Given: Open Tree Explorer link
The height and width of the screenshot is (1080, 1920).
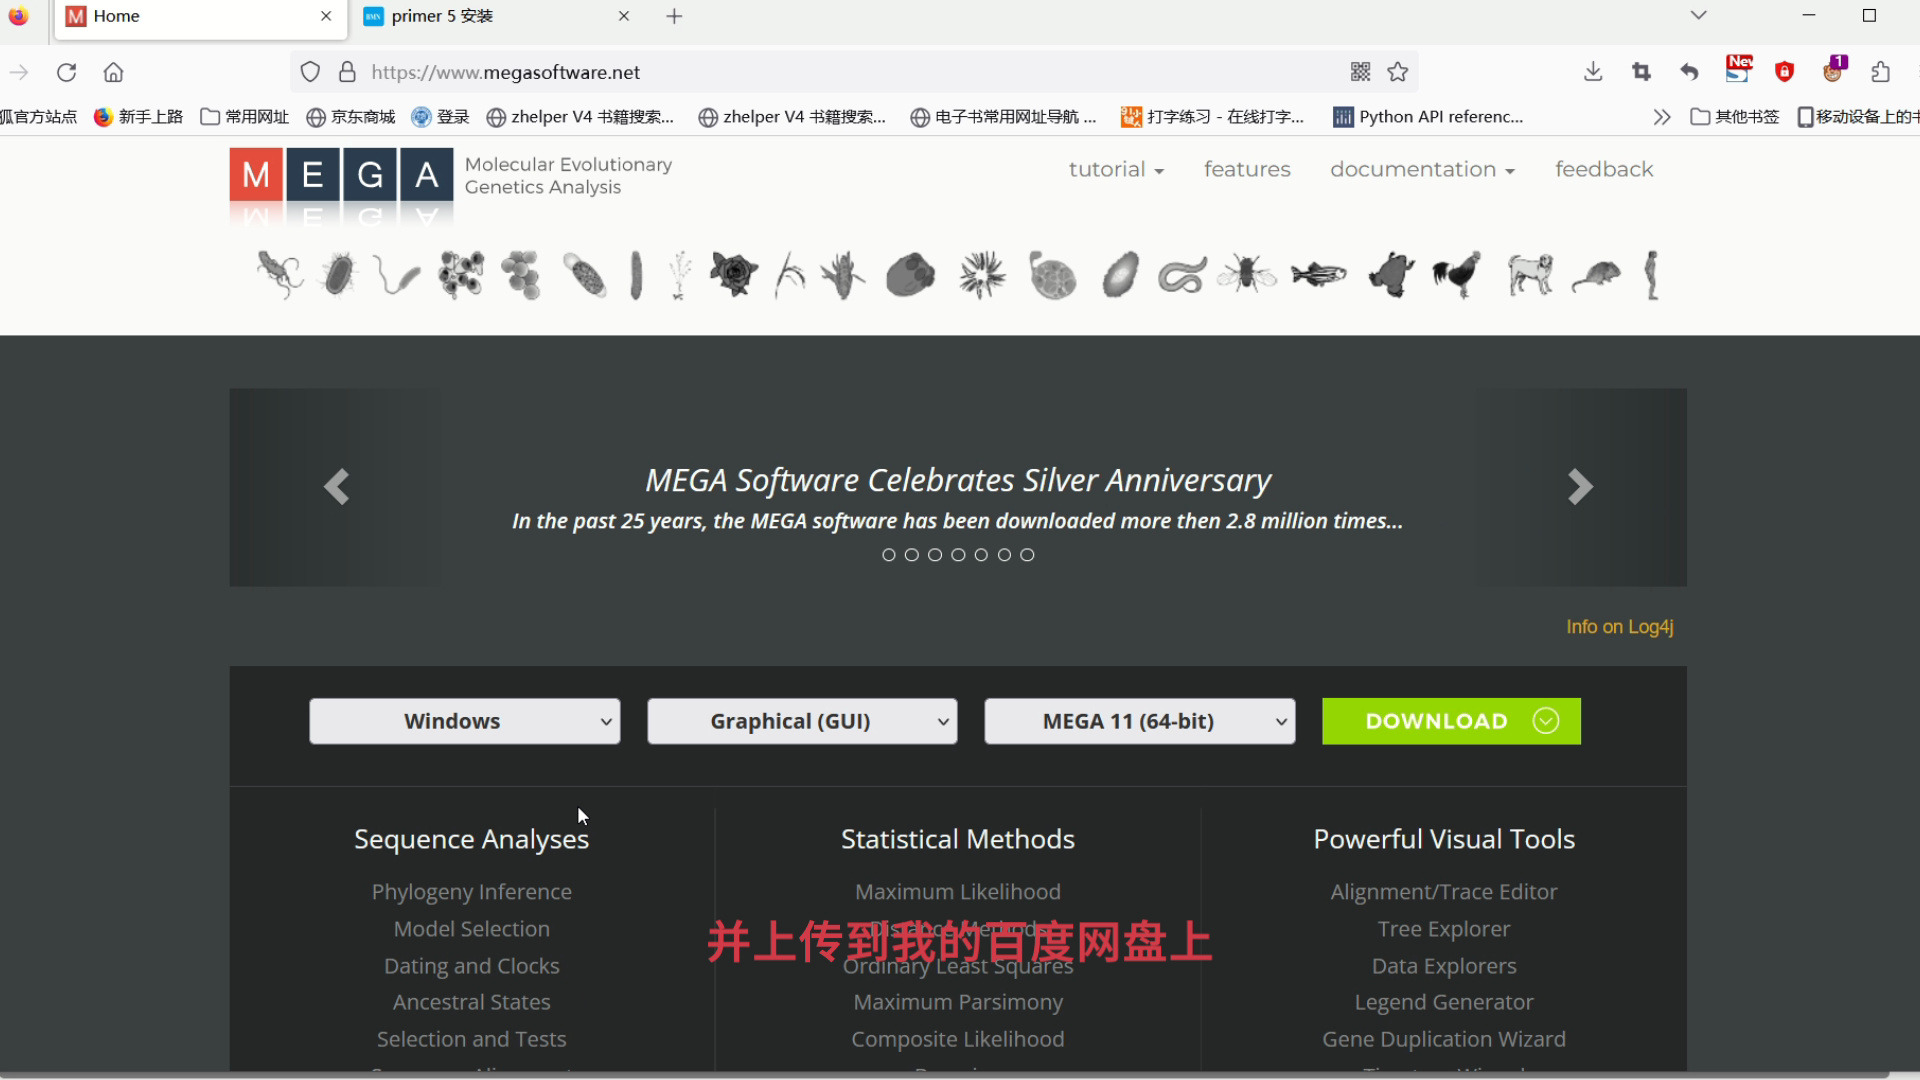Looking at the screenshot, I should [x=1444, y=929].
